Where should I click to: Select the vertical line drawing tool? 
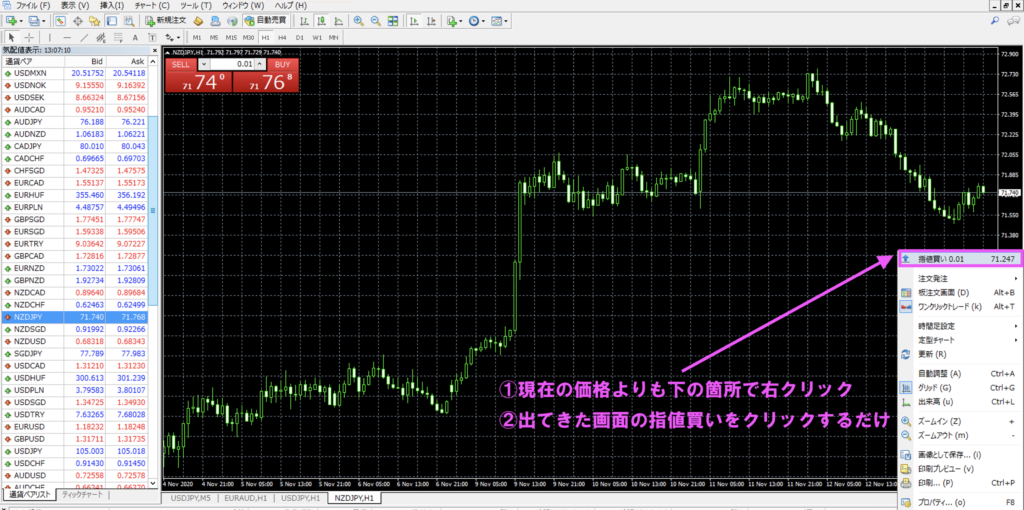[x=50, y=37]
